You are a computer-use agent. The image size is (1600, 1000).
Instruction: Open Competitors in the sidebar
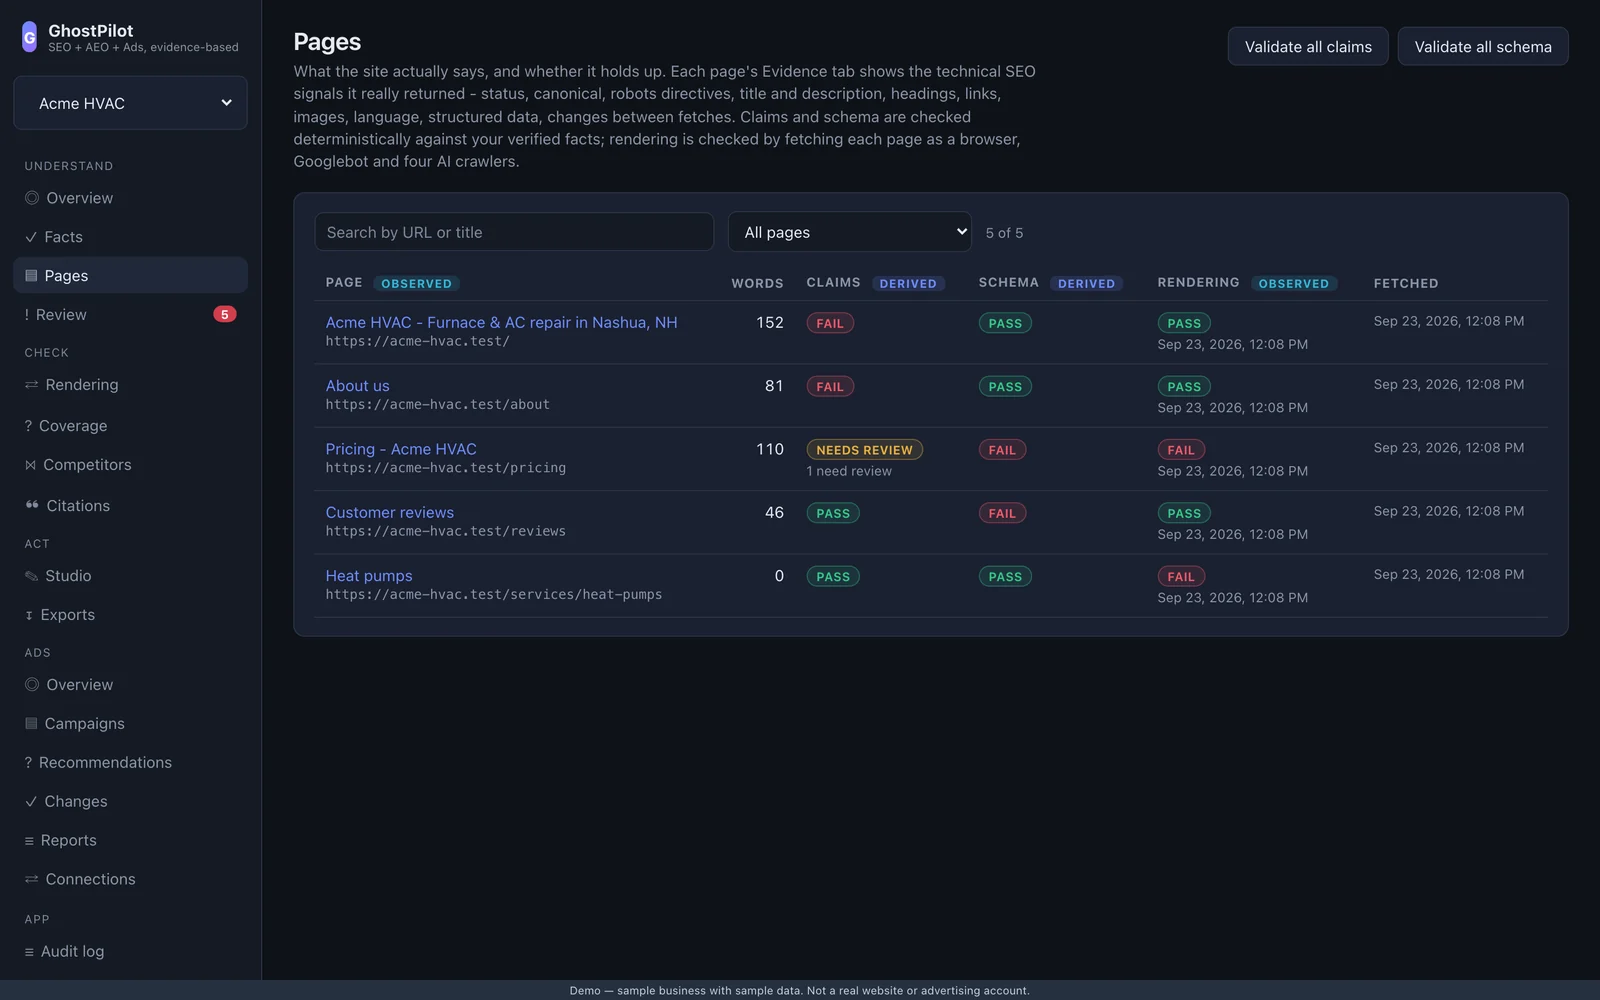(130, 465)
